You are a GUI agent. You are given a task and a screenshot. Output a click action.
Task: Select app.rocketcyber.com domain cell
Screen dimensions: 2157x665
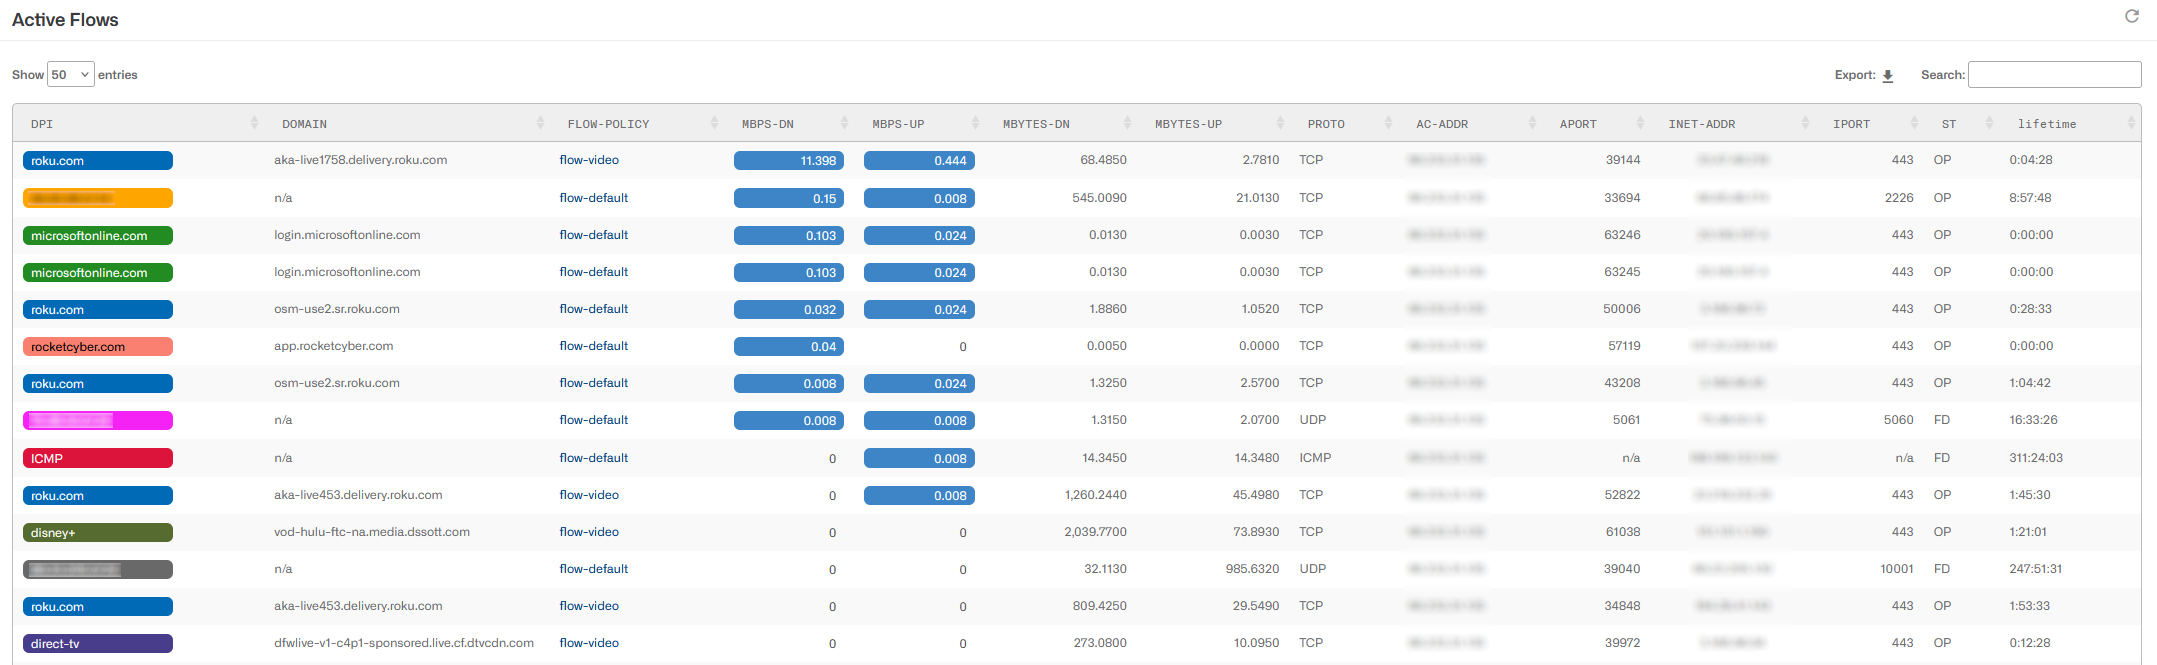[x=334, y=346]
